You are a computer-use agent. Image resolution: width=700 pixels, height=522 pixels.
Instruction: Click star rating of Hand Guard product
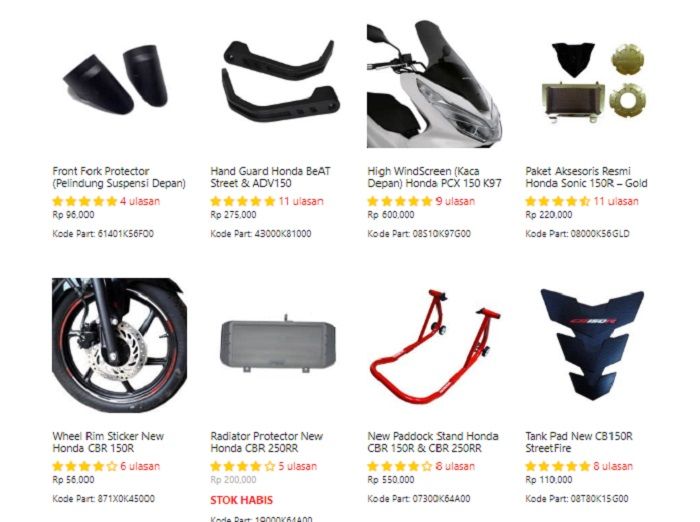[x=242, y=201]
